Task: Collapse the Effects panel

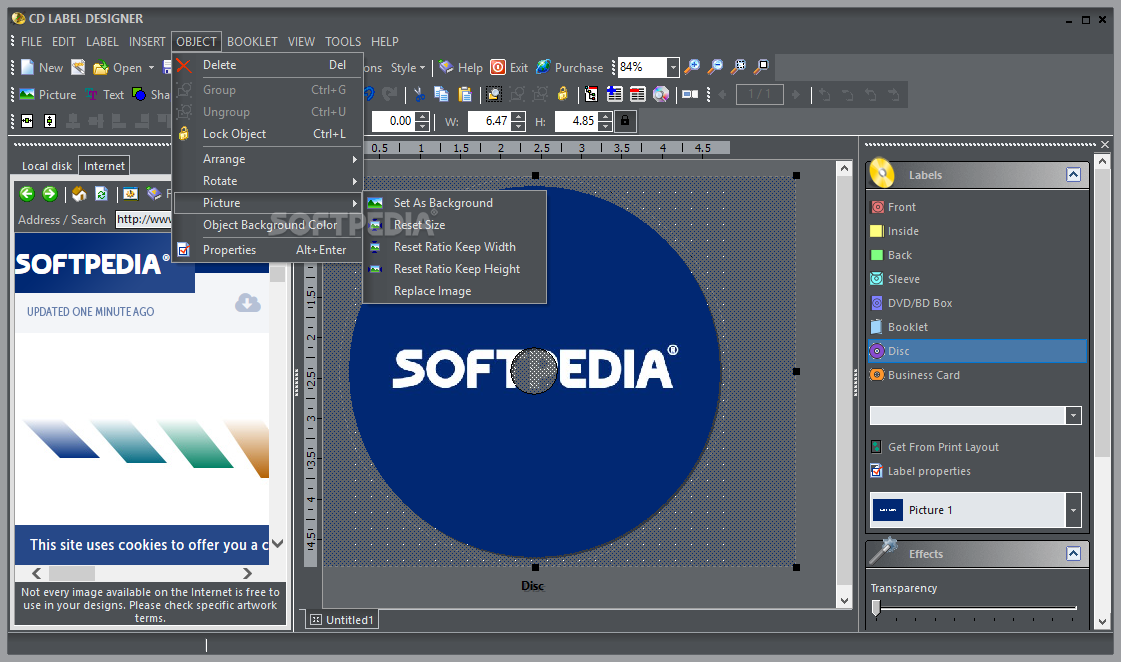Action: pos(1073,553)
